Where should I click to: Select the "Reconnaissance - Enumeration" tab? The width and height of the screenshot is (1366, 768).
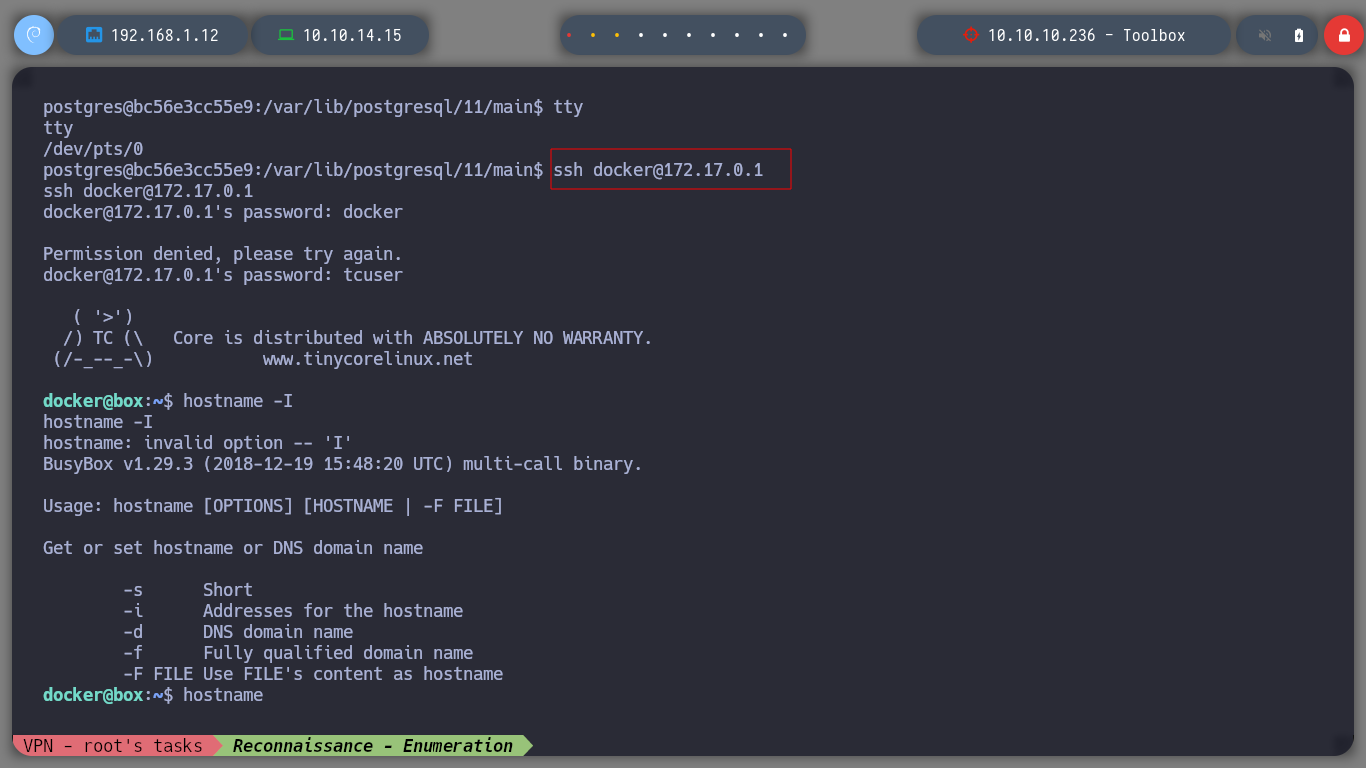coord(373,746)
